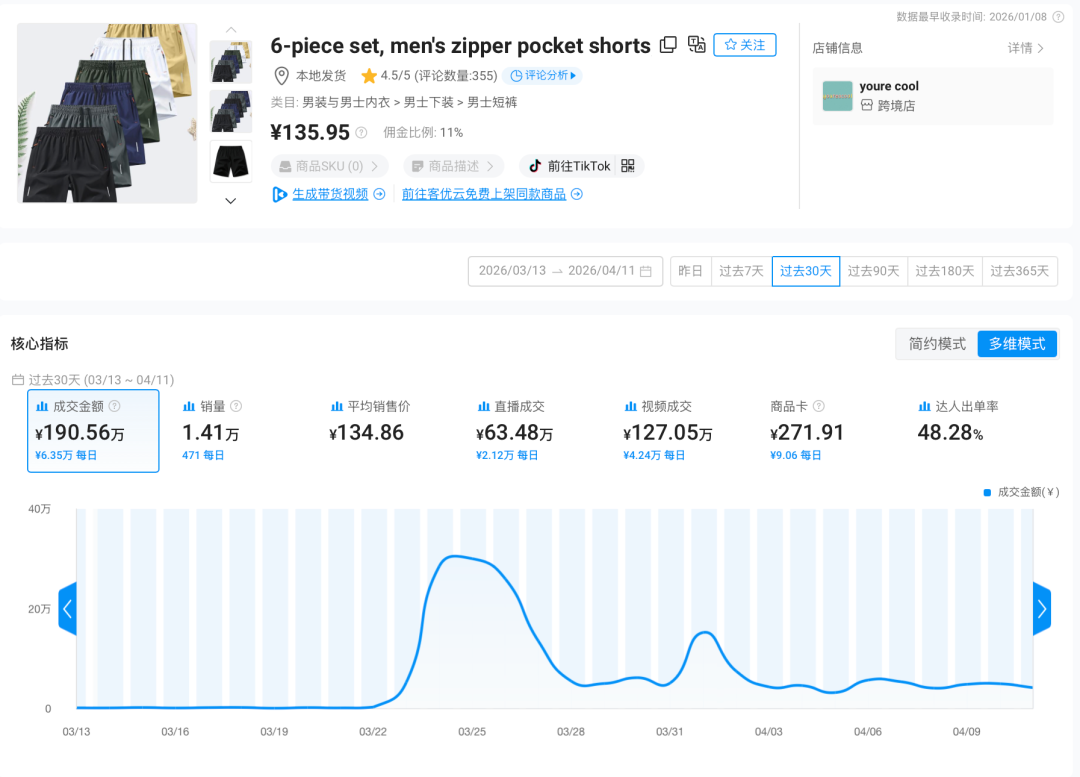Select the 昨日 time range tab
Image resolution: width=1080 pixels, height=777 pixels.
690,271
